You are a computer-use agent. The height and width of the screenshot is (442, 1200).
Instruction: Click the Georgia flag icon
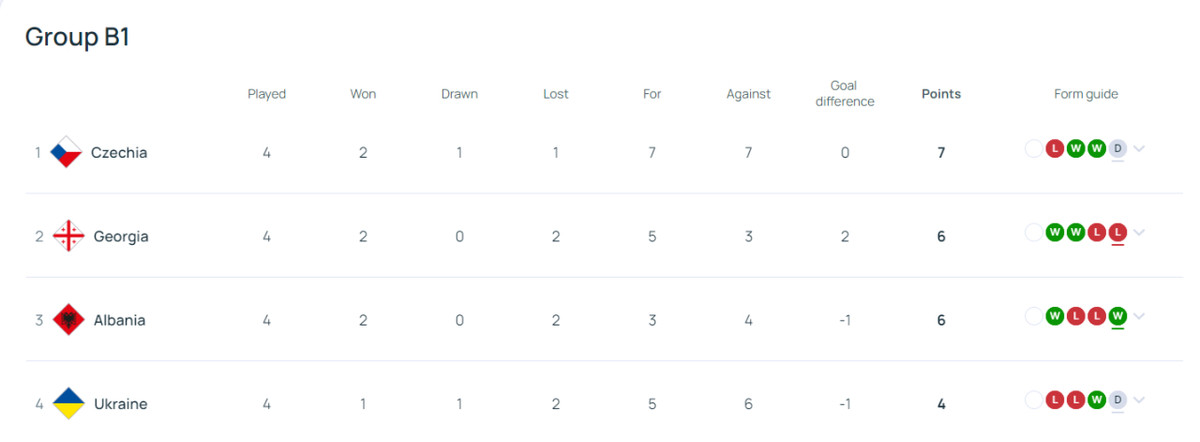(x=68, y=236)
